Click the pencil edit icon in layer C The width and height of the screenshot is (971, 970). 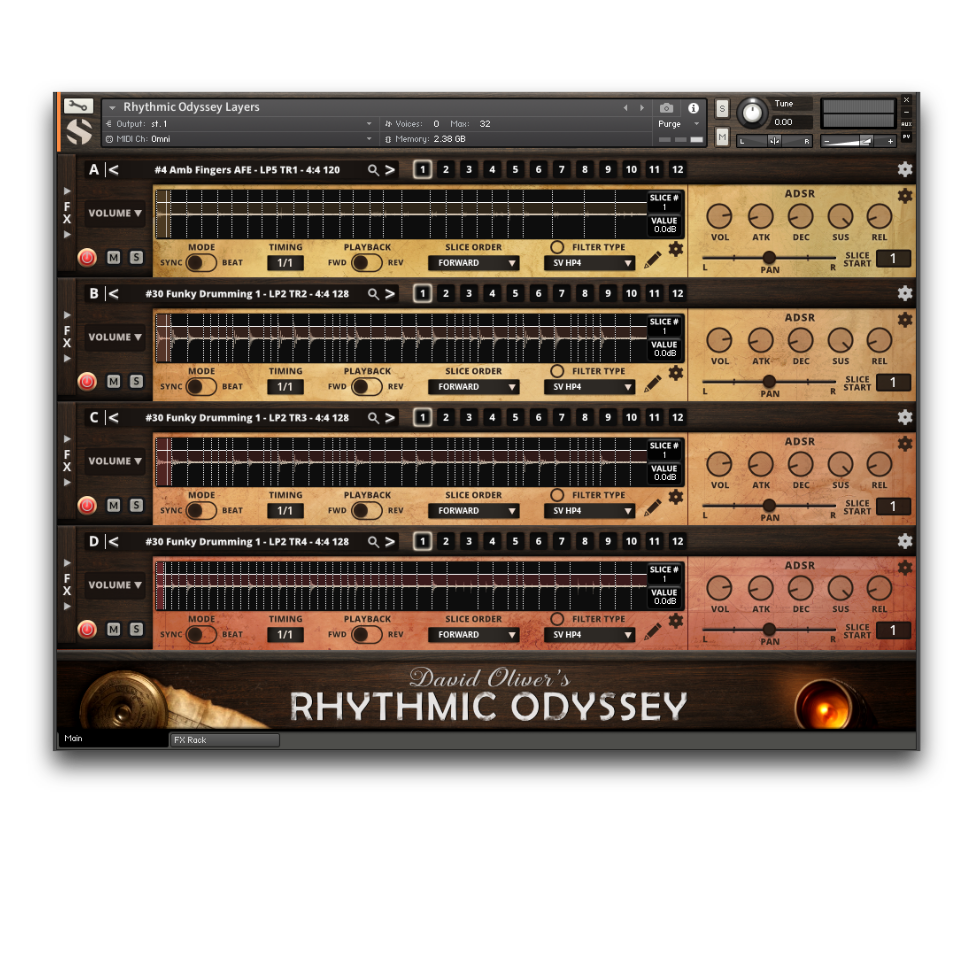coord(653,508)
